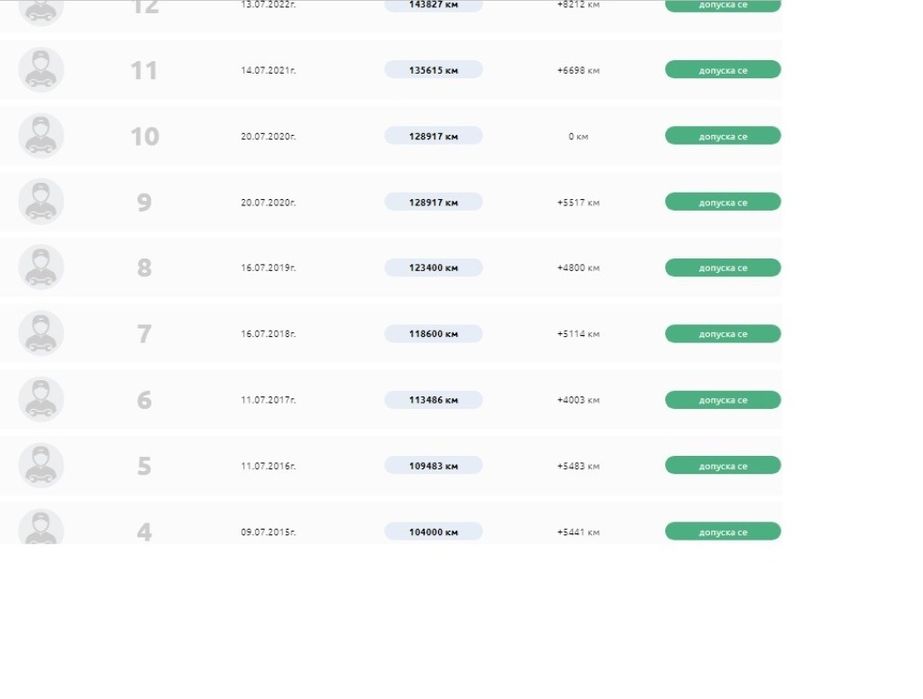923x699 pixels.
Task: Click the mechanic avatar icon in row 9
Action: 41,202
